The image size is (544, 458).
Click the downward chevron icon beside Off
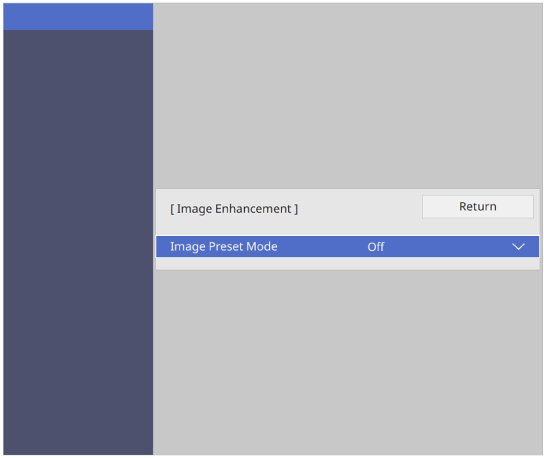[518, 247]
